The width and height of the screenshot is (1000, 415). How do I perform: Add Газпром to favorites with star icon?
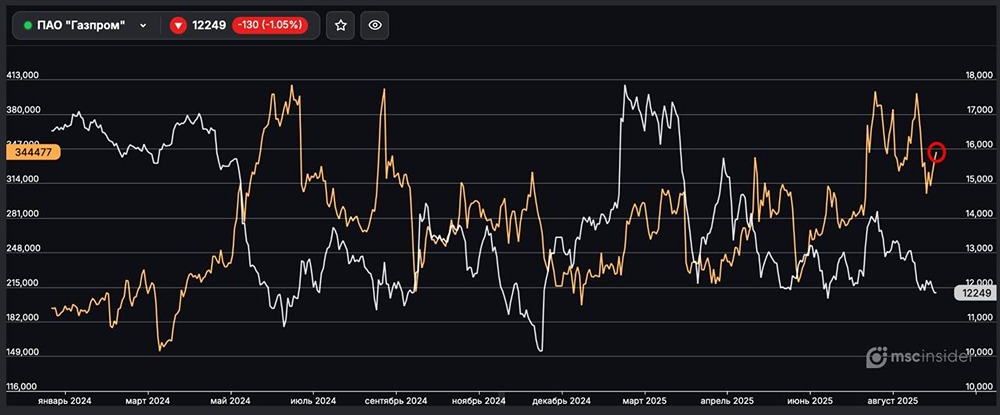tap(341, 26)
